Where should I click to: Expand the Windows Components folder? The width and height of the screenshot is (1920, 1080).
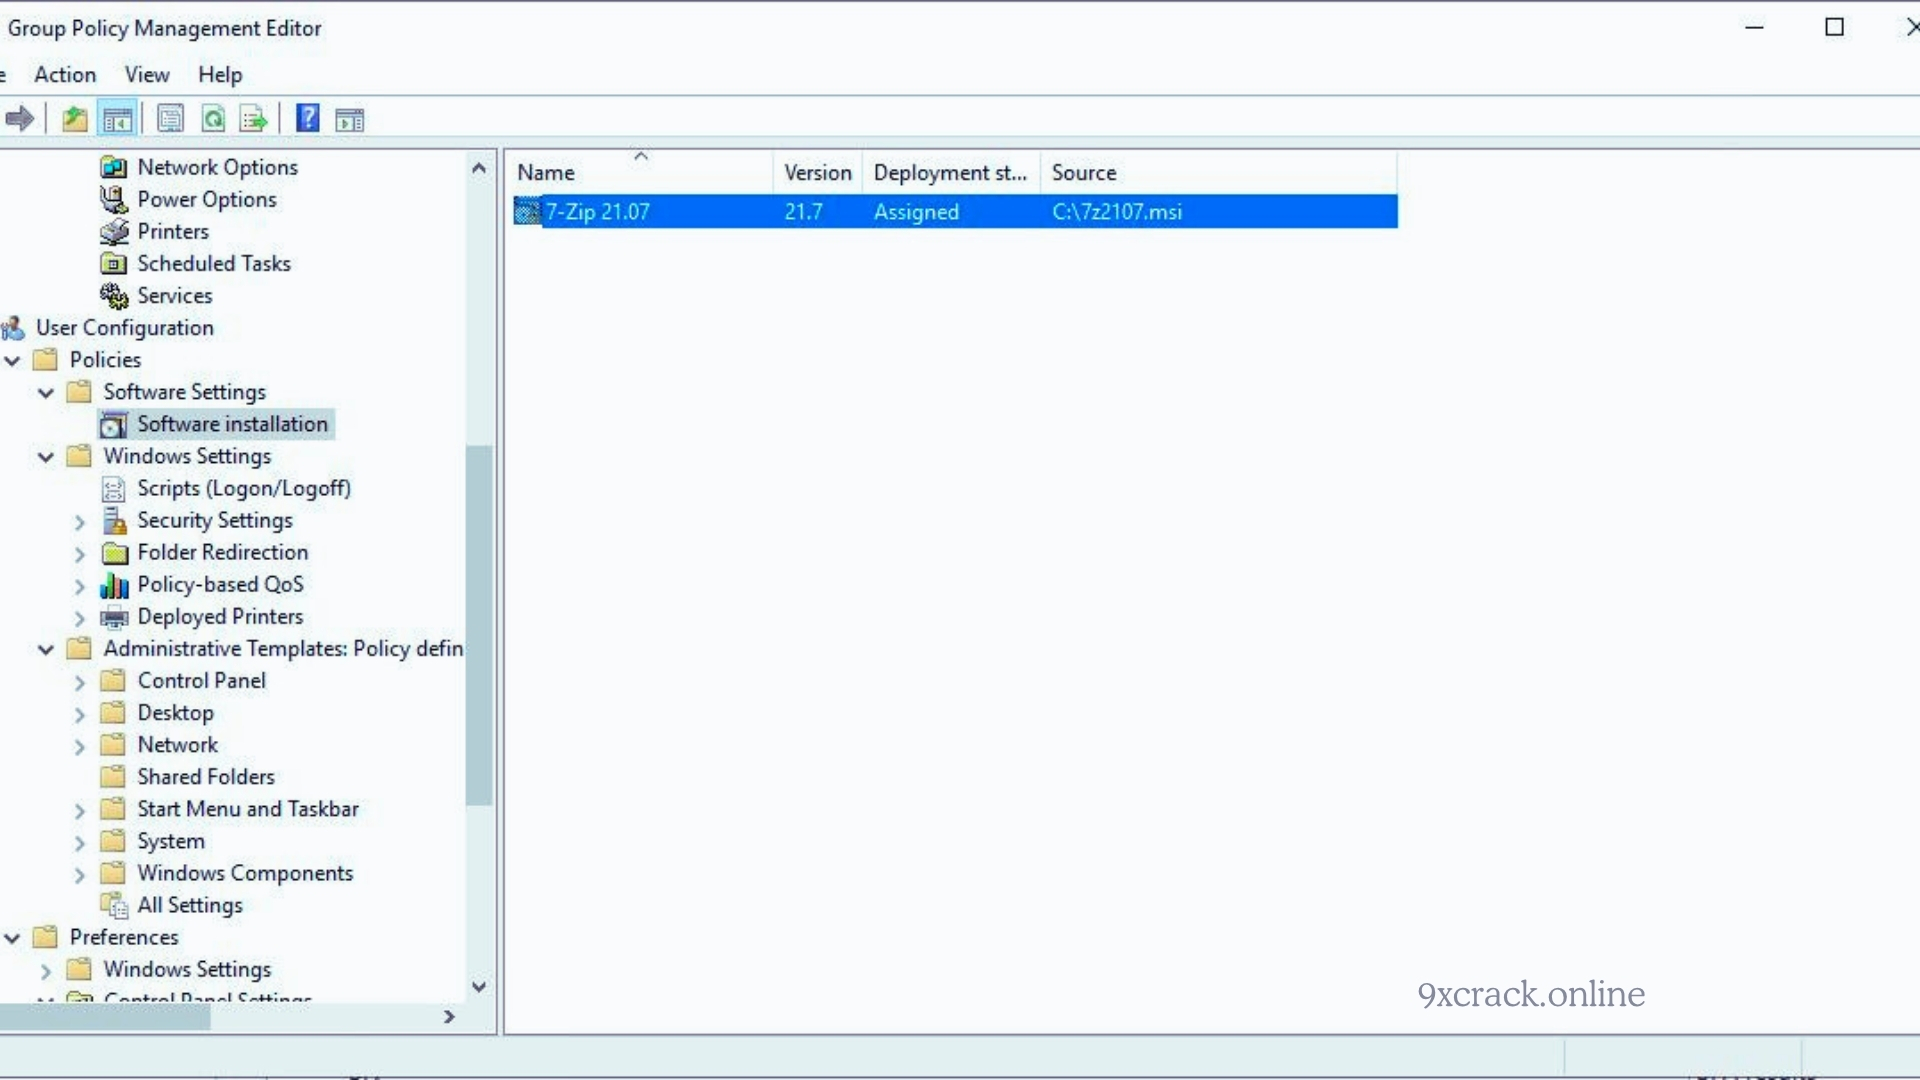point(80,874)
